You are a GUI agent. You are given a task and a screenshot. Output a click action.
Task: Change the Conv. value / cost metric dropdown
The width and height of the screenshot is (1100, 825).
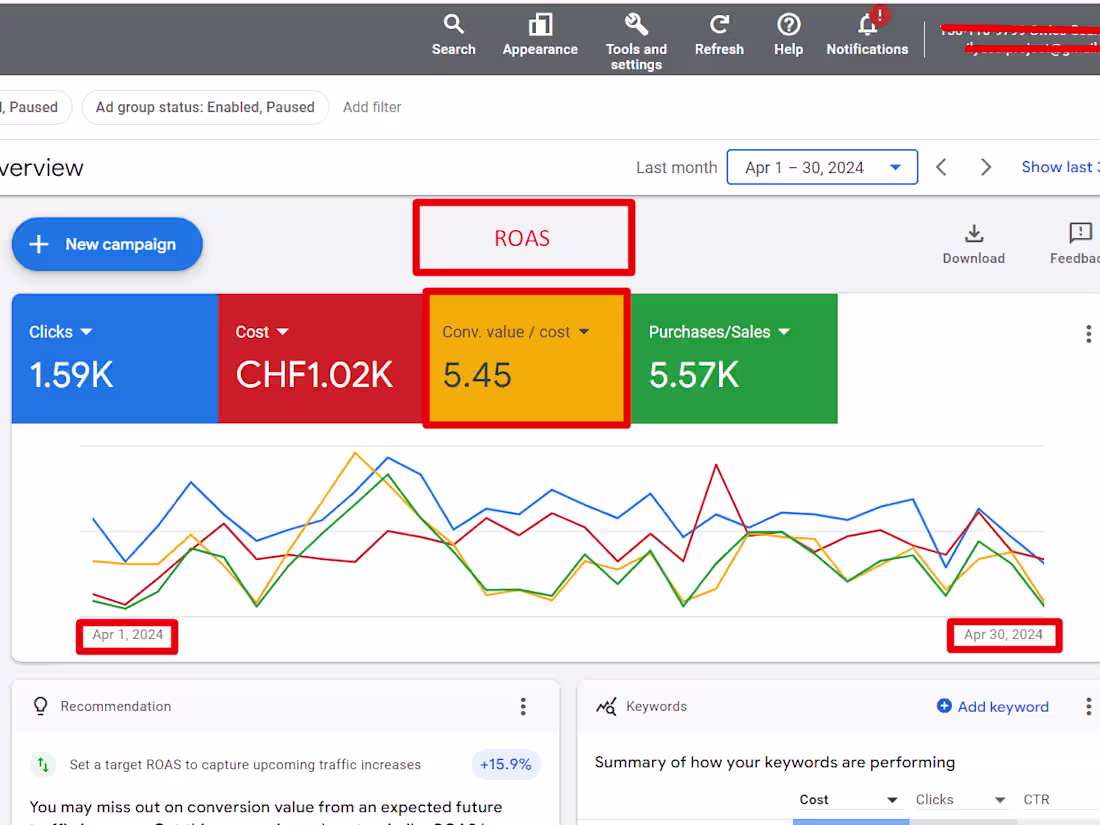point(516,332)
